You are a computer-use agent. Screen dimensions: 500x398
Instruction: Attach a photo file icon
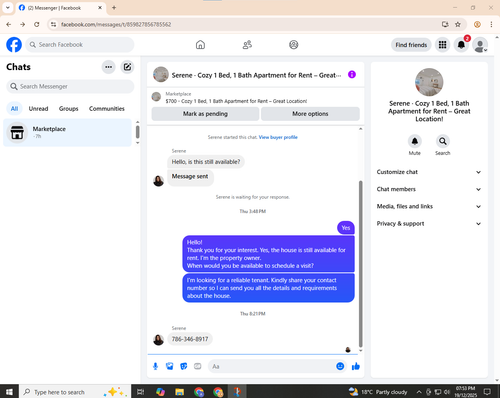point(170,366)
